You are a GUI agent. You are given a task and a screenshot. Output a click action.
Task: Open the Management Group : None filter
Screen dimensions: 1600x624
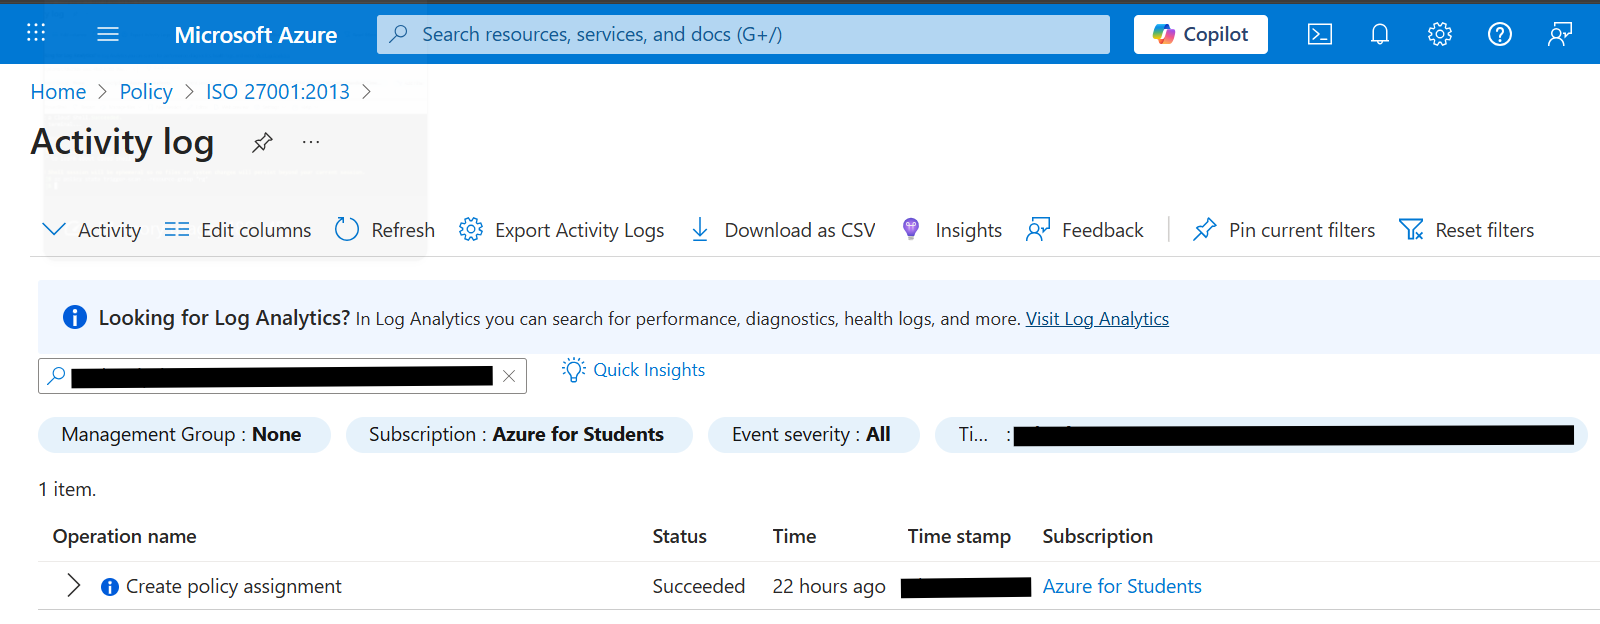pyautogui.click(x=184, y=435)
